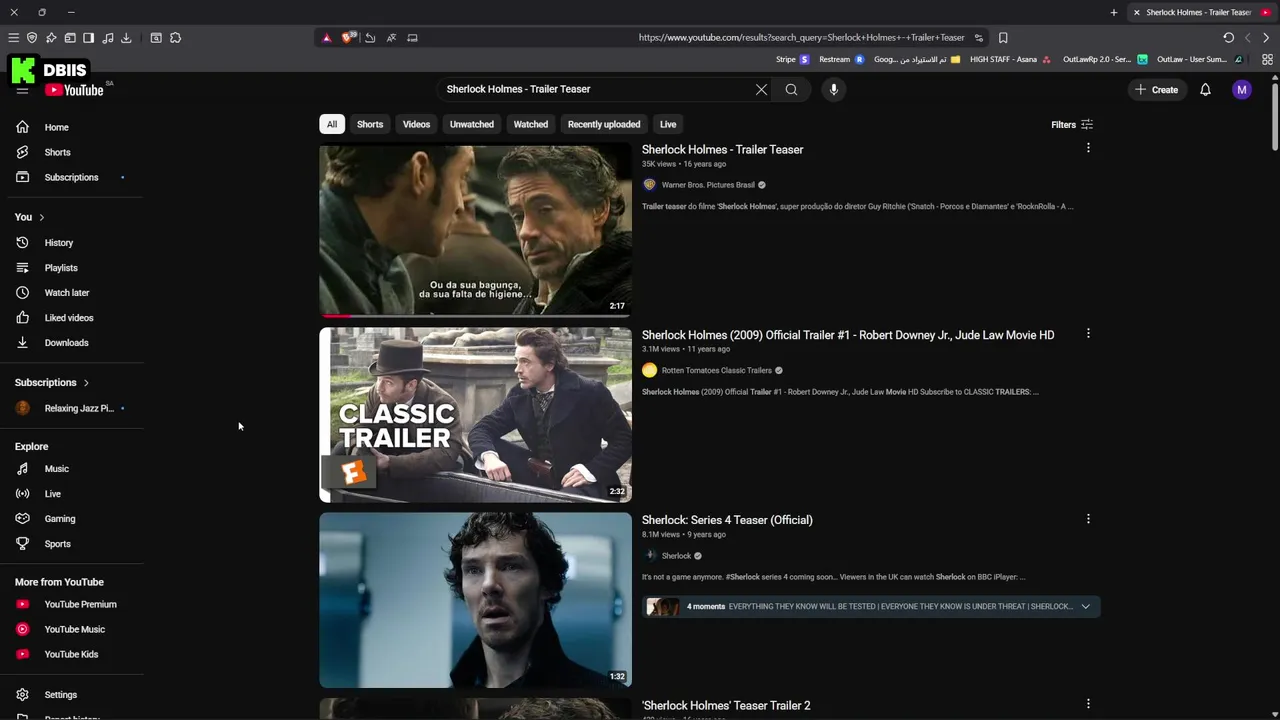Open the browser apps grid icon
The image size is (1280, 720).
pyautogui.click(x=1267, y=59)
